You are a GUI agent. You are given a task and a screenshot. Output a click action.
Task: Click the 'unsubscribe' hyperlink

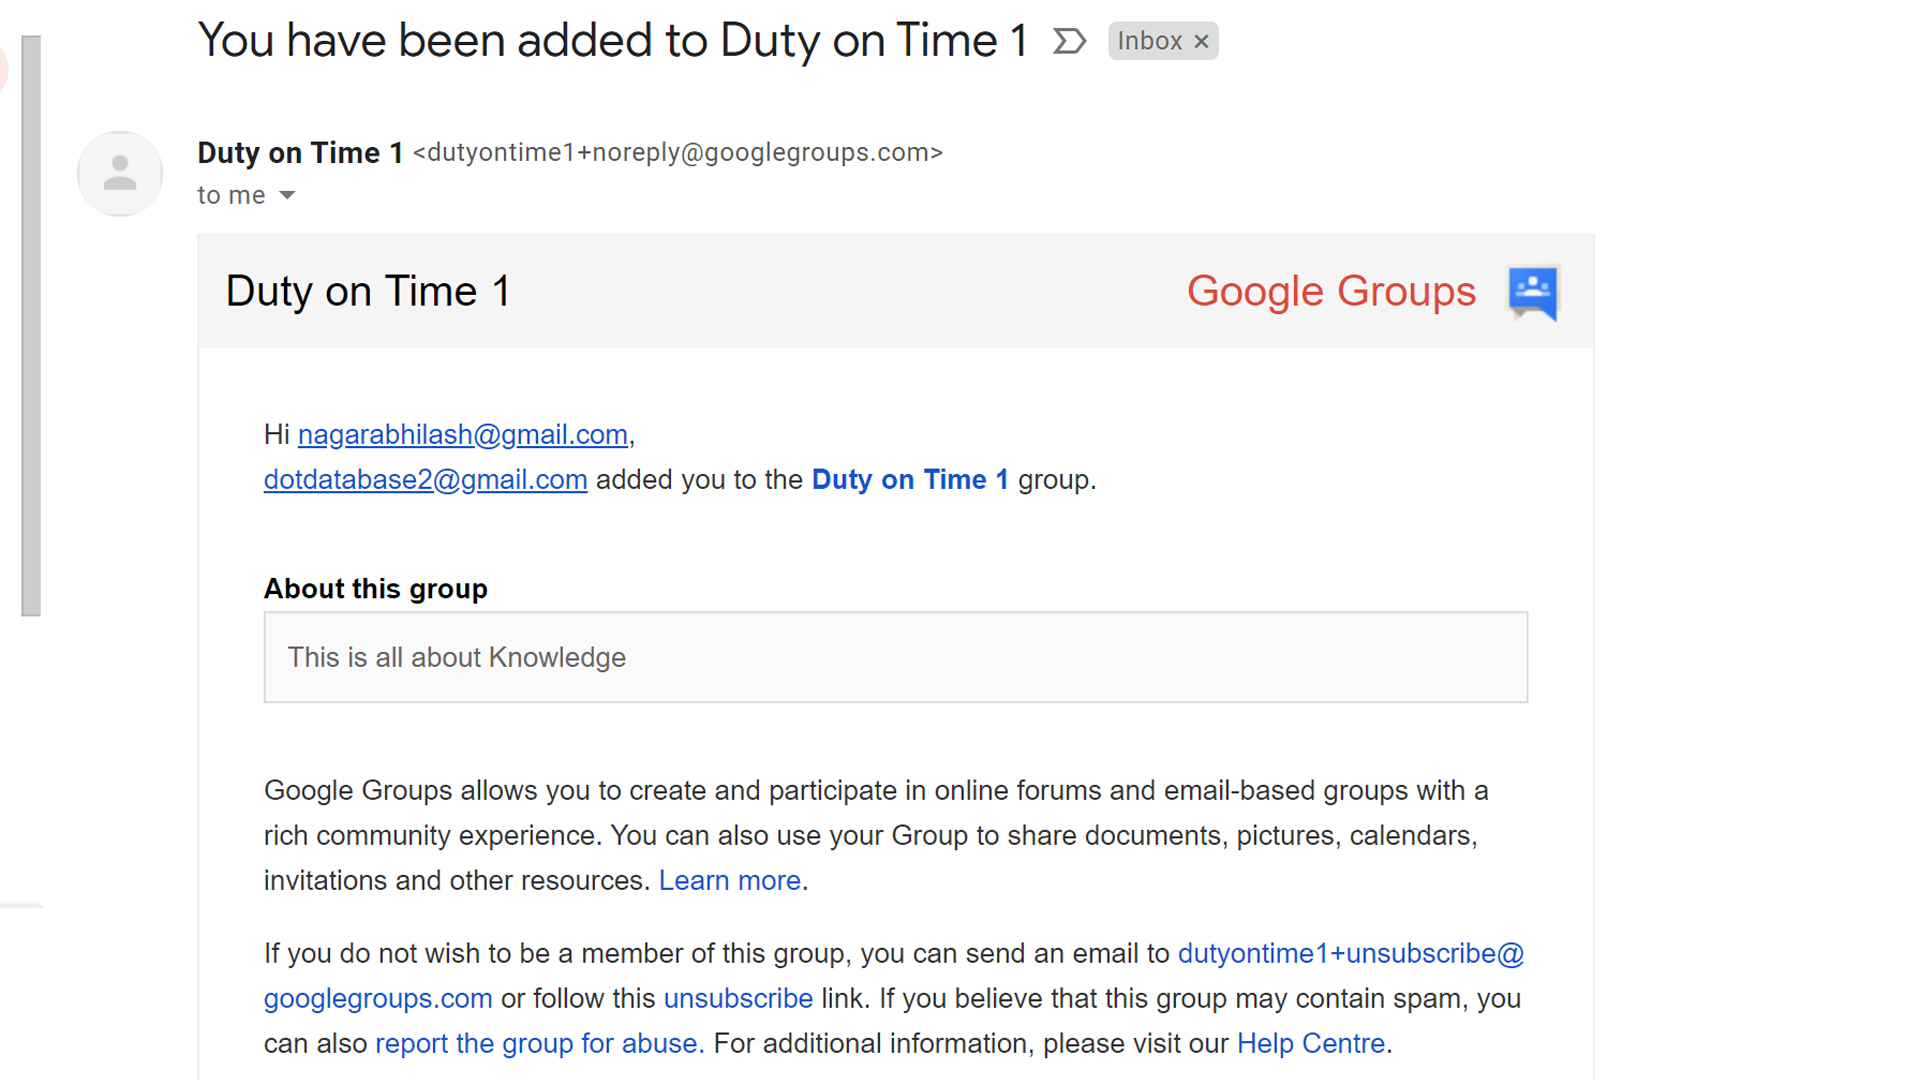coord(738,997)
